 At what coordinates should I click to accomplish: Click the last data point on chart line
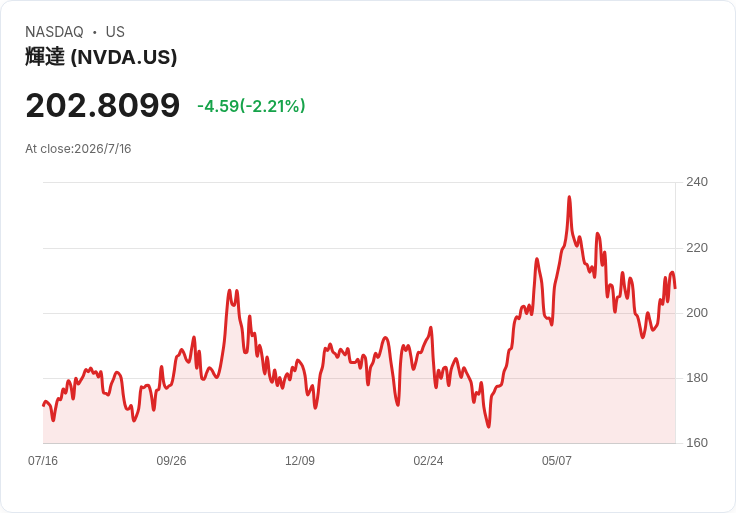[x=675, y=288]
